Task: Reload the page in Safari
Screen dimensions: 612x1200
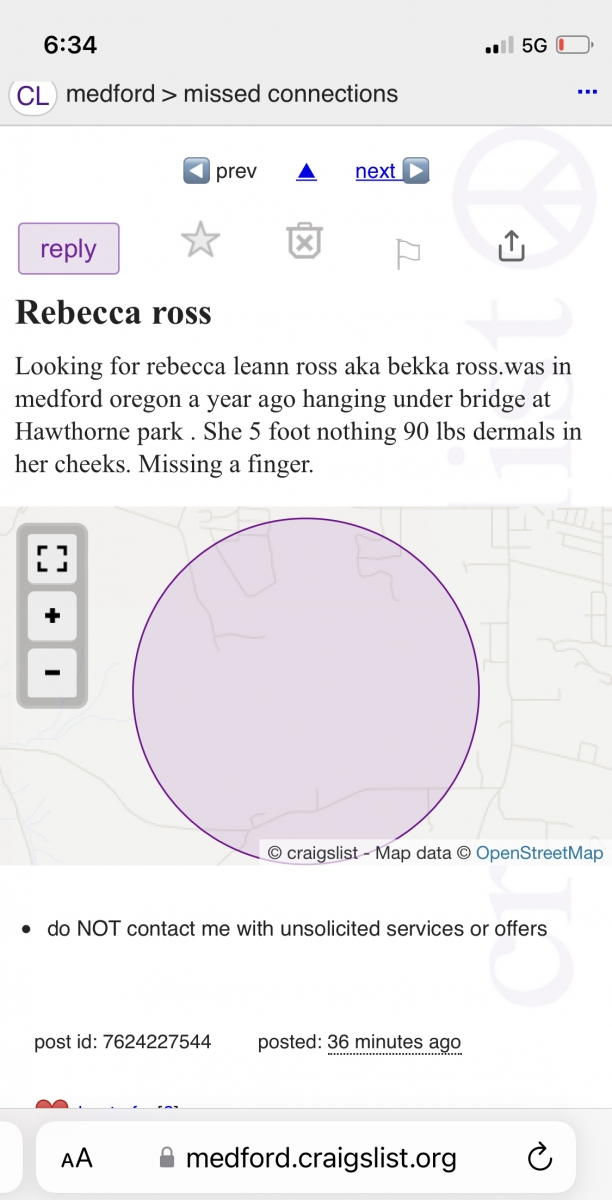Action: click(x=539, y=1158)
